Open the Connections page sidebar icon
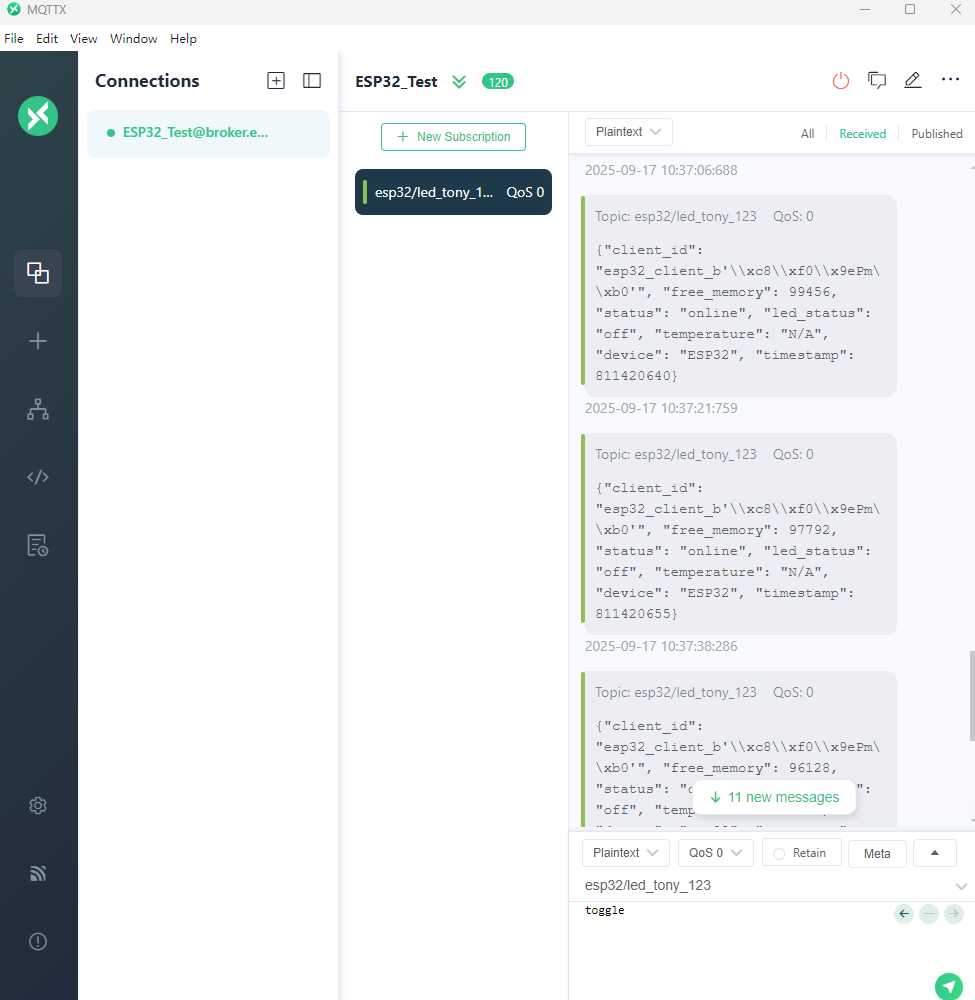 38,273
